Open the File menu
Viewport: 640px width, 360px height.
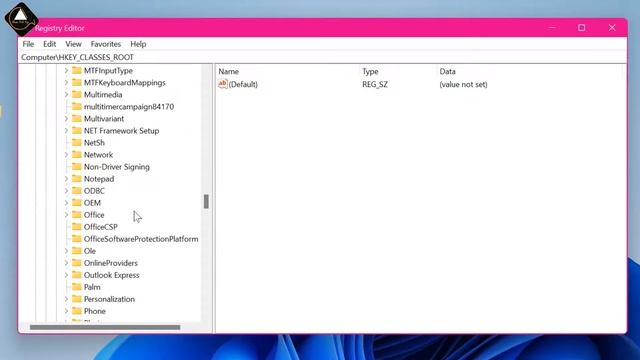tap(28, 44)
